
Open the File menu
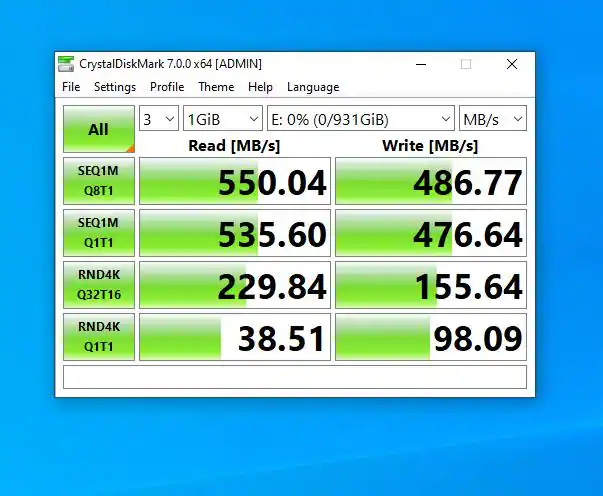point(71,87)
